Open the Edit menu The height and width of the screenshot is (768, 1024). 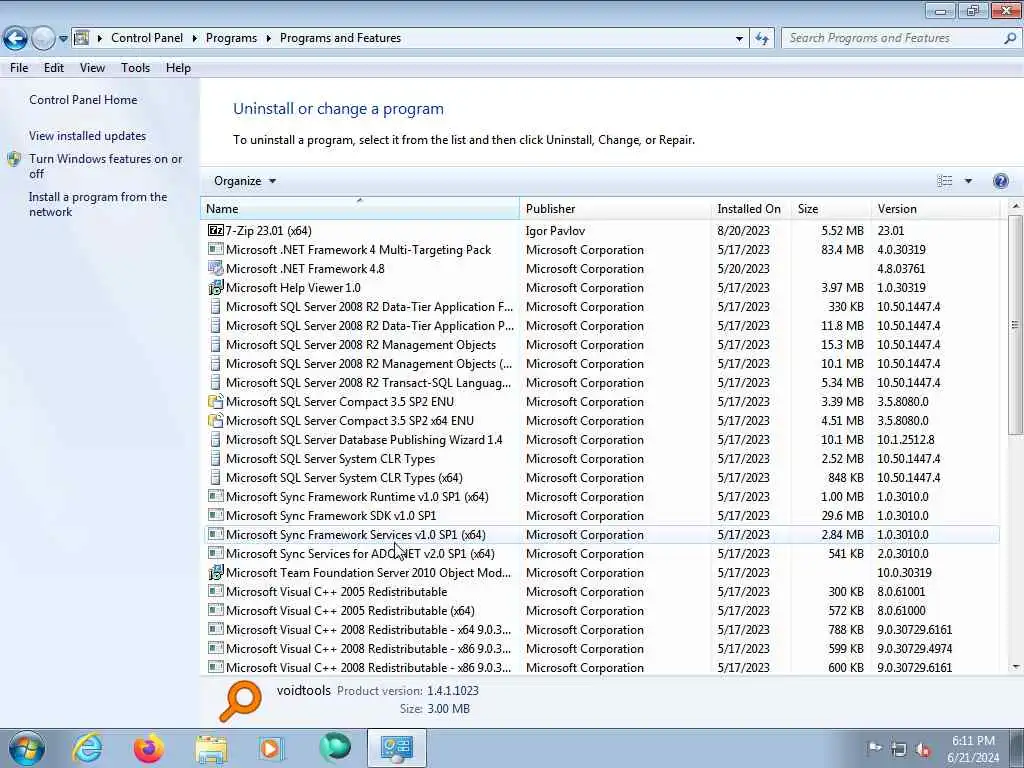[x=54, y=68]
